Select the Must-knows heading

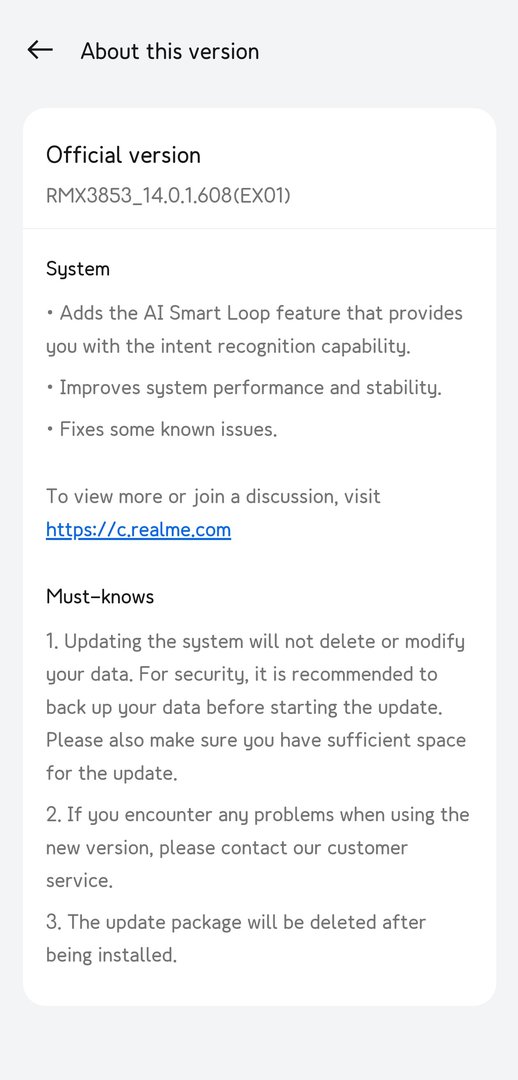pos(100,596)
